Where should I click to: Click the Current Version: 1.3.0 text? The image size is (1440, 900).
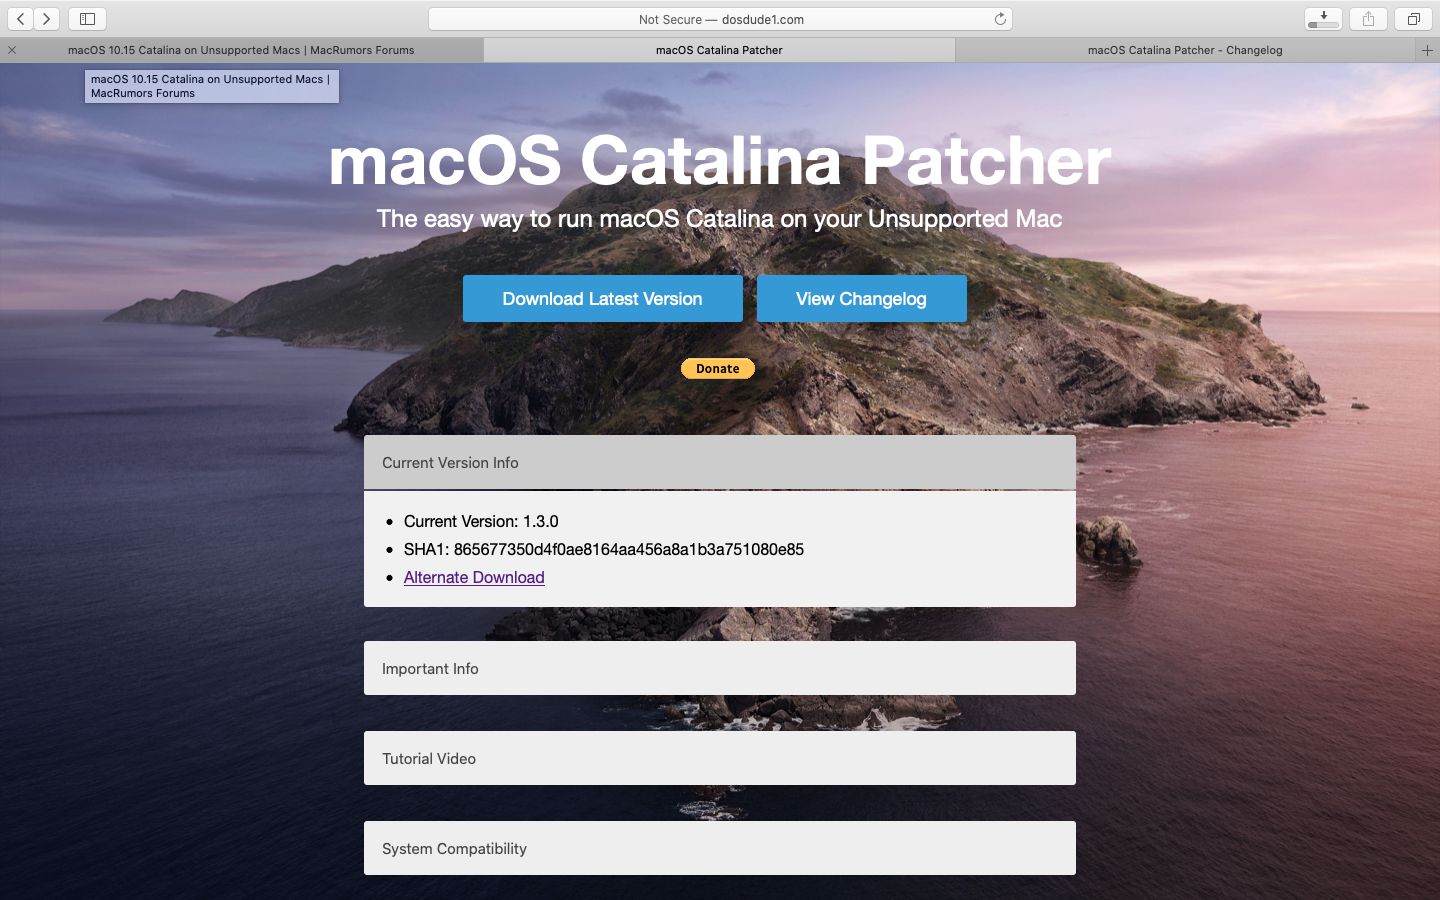pos(481,521)
